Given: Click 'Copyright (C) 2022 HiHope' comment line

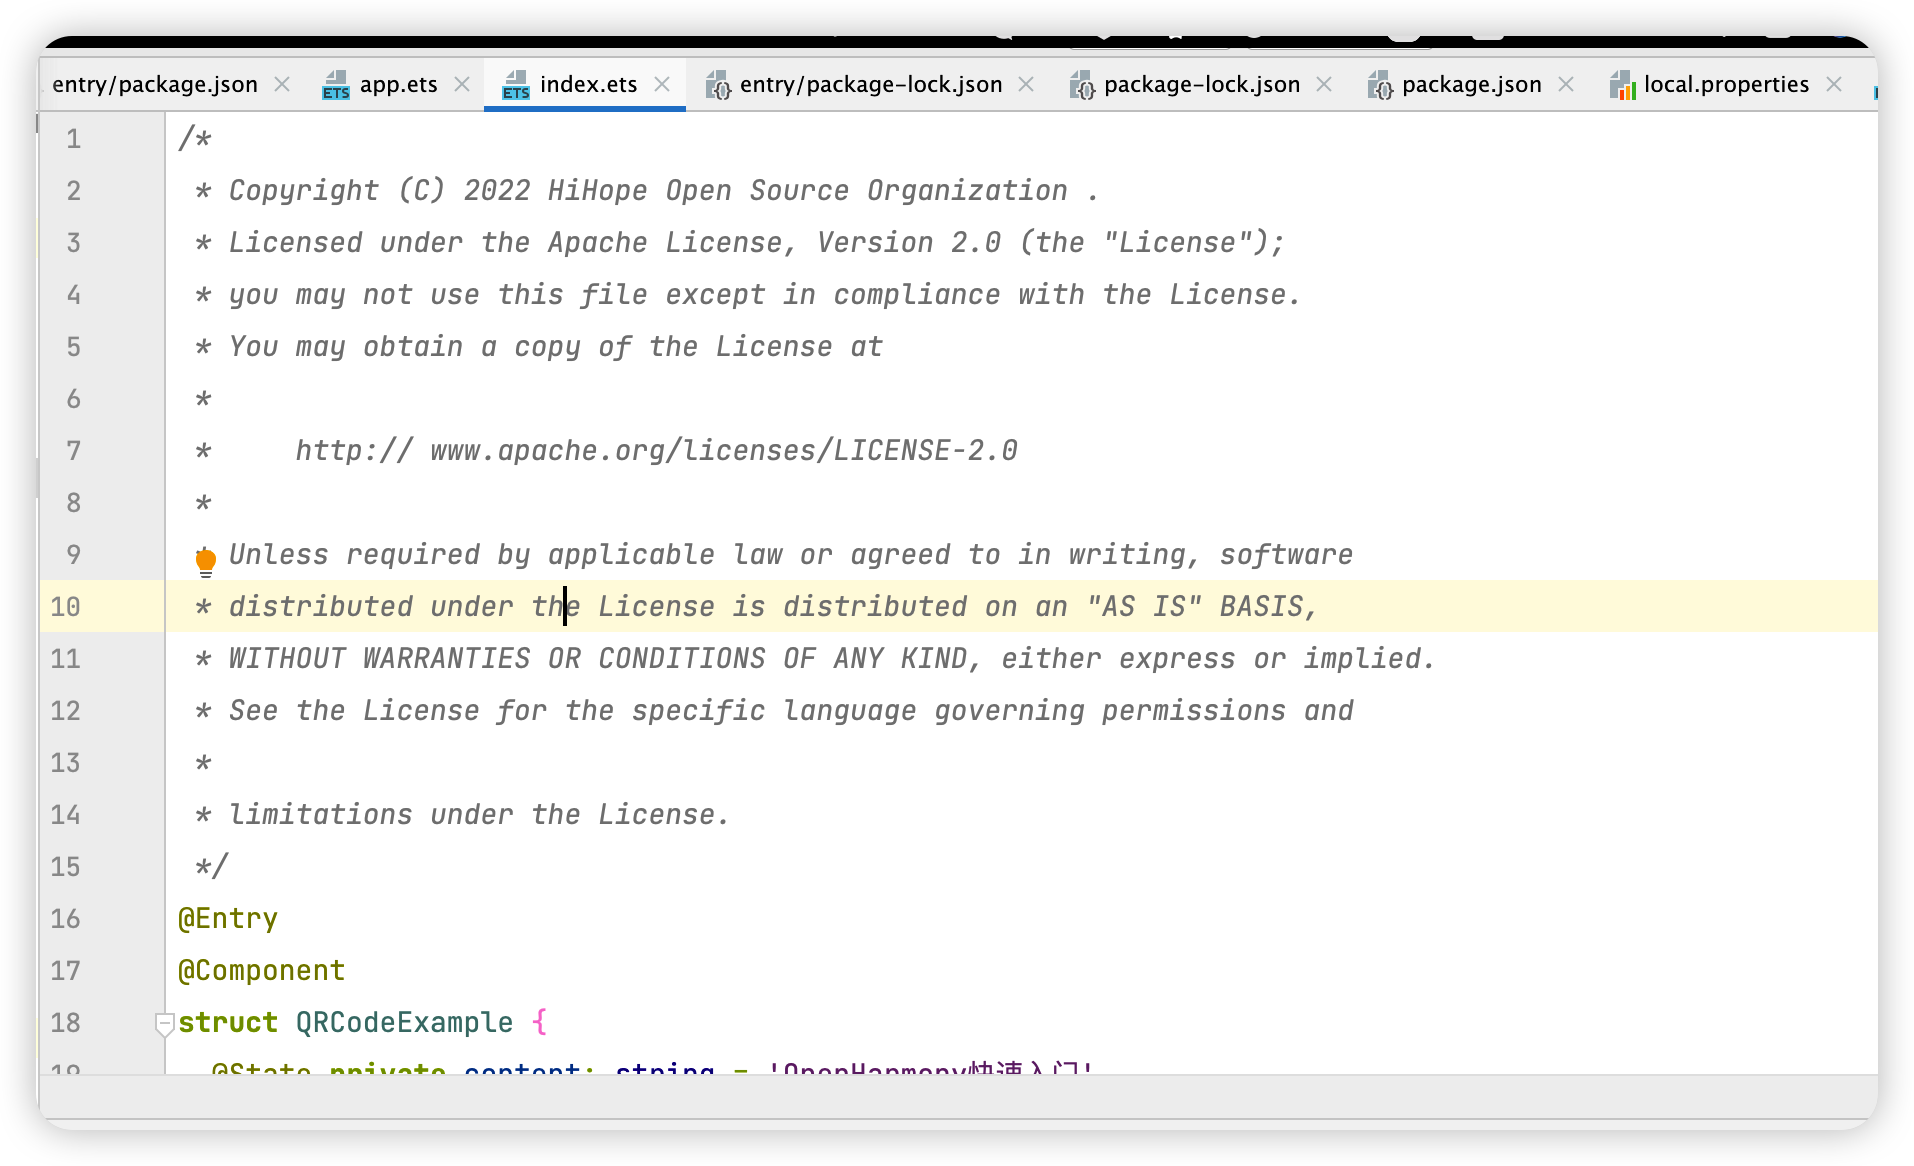Looking at the screenshot, I should tap(647, 191).
